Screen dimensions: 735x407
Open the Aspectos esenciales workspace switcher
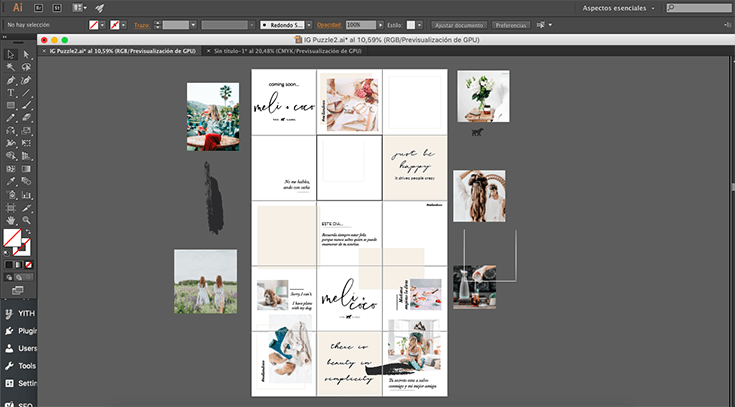(x=619, y=8)
